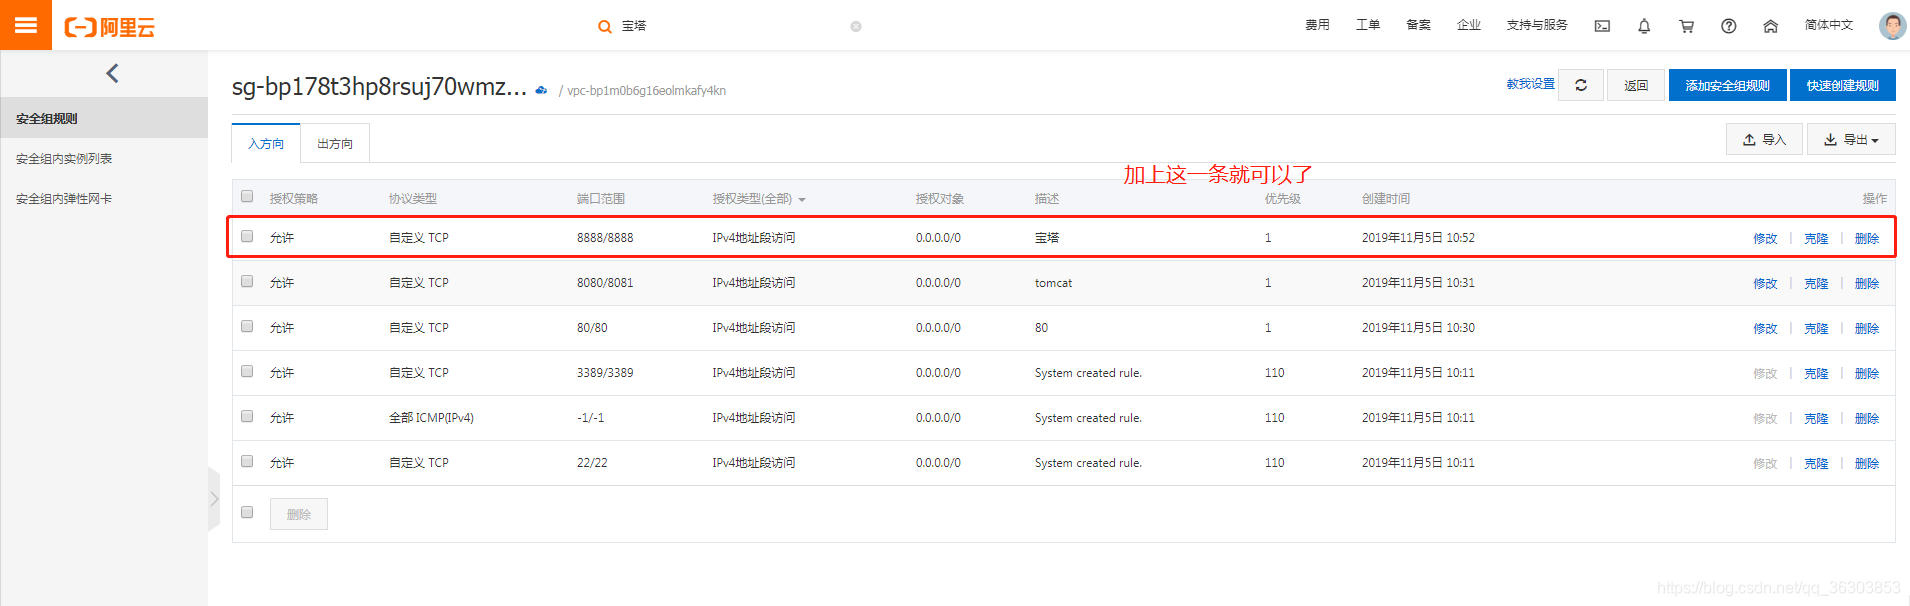Open the 教我设置 link

coord(1530,84)
